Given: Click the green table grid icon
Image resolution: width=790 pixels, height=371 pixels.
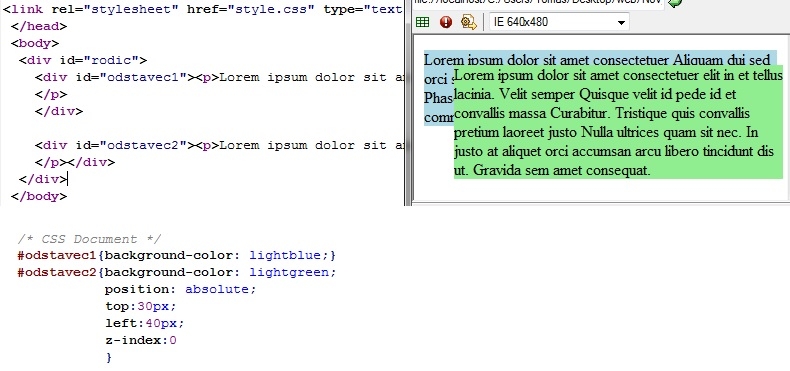Looking at the screenshot, I should tap(422, 22).
